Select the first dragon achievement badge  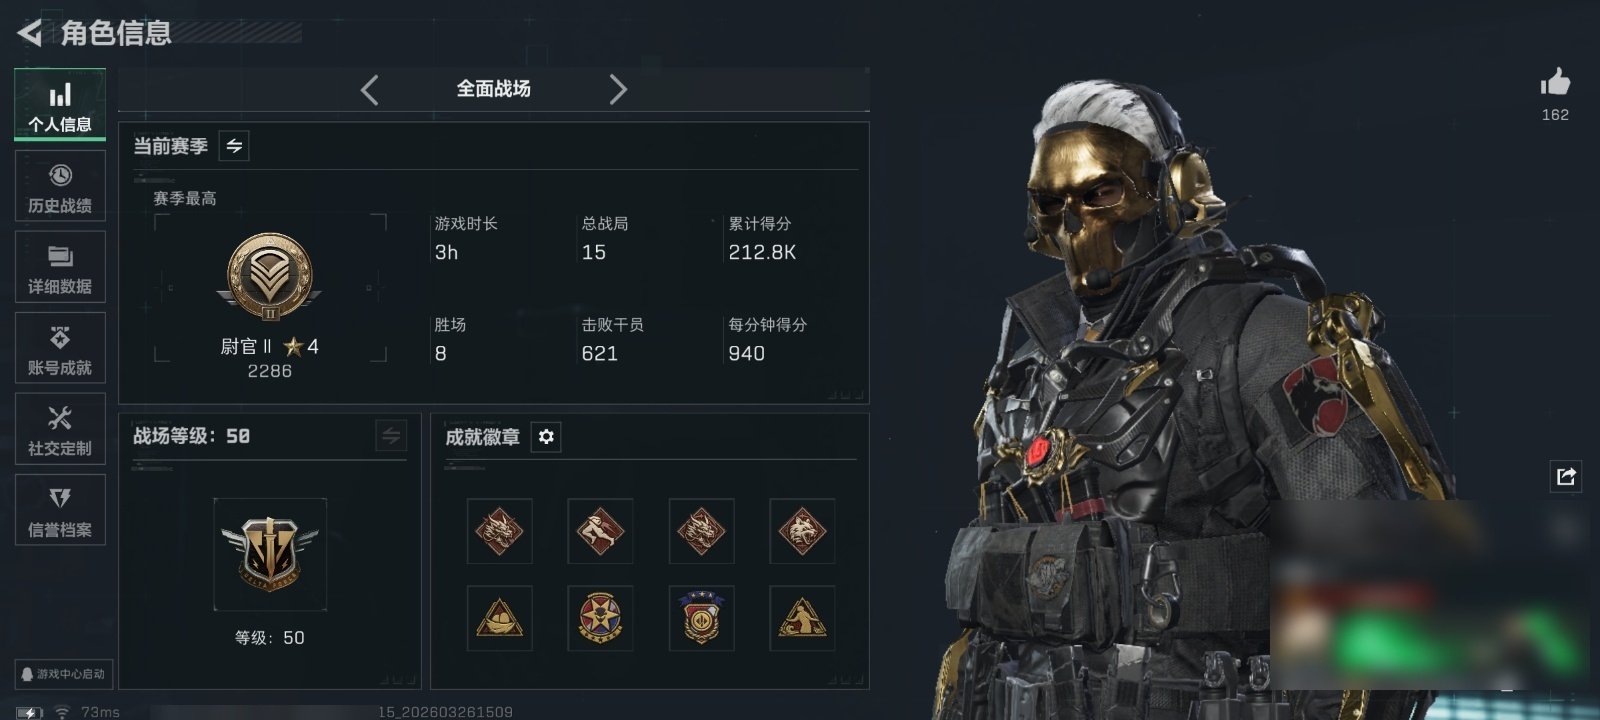click(500, 531)
